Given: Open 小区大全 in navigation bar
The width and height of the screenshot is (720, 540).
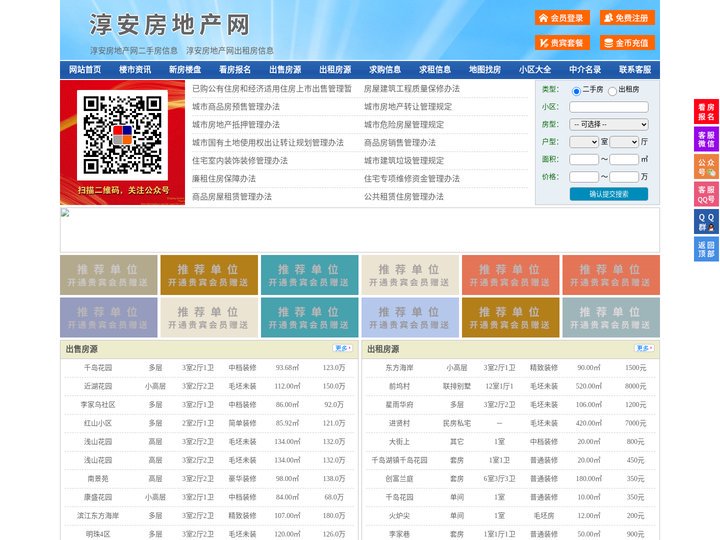Looking at the screenshot, I should (535, 70).
